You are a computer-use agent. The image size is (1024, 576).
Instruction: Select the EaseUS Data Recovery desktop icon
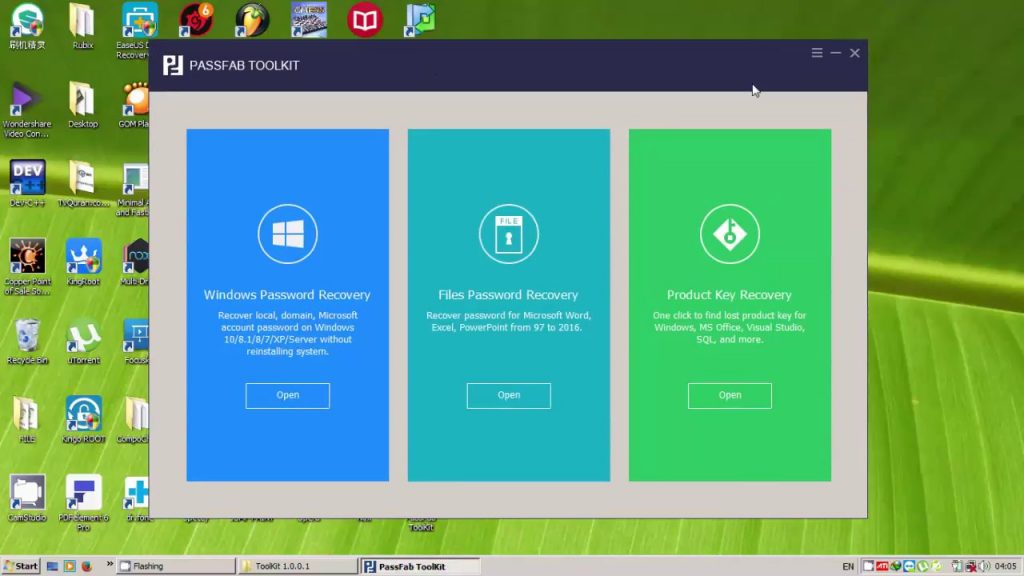coord(135,30)
